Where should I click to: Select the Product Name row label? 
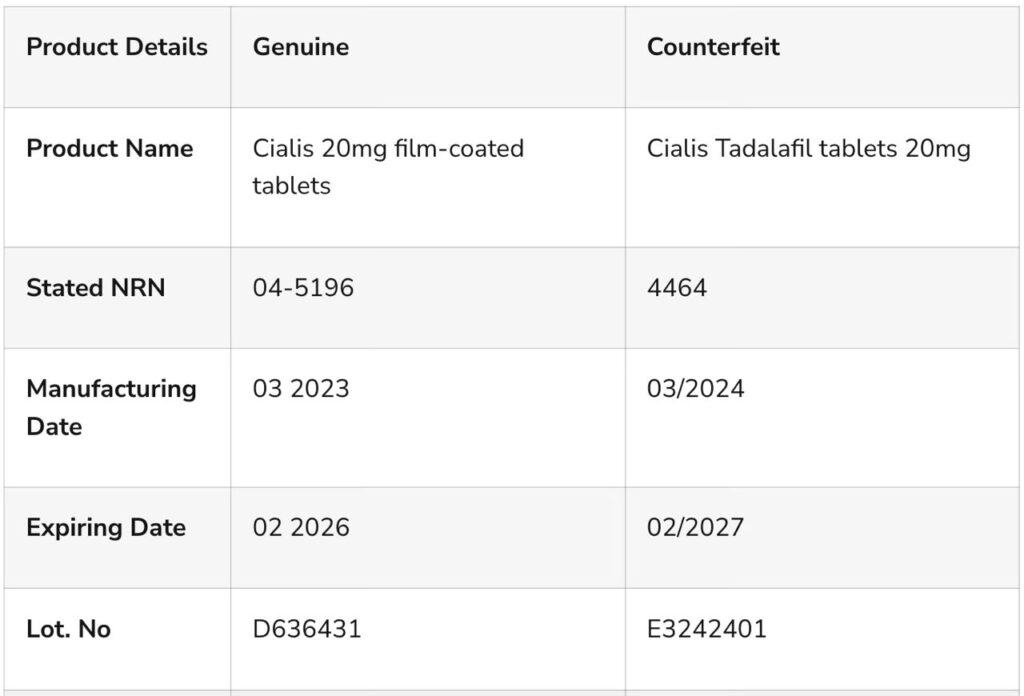(109, 149)
